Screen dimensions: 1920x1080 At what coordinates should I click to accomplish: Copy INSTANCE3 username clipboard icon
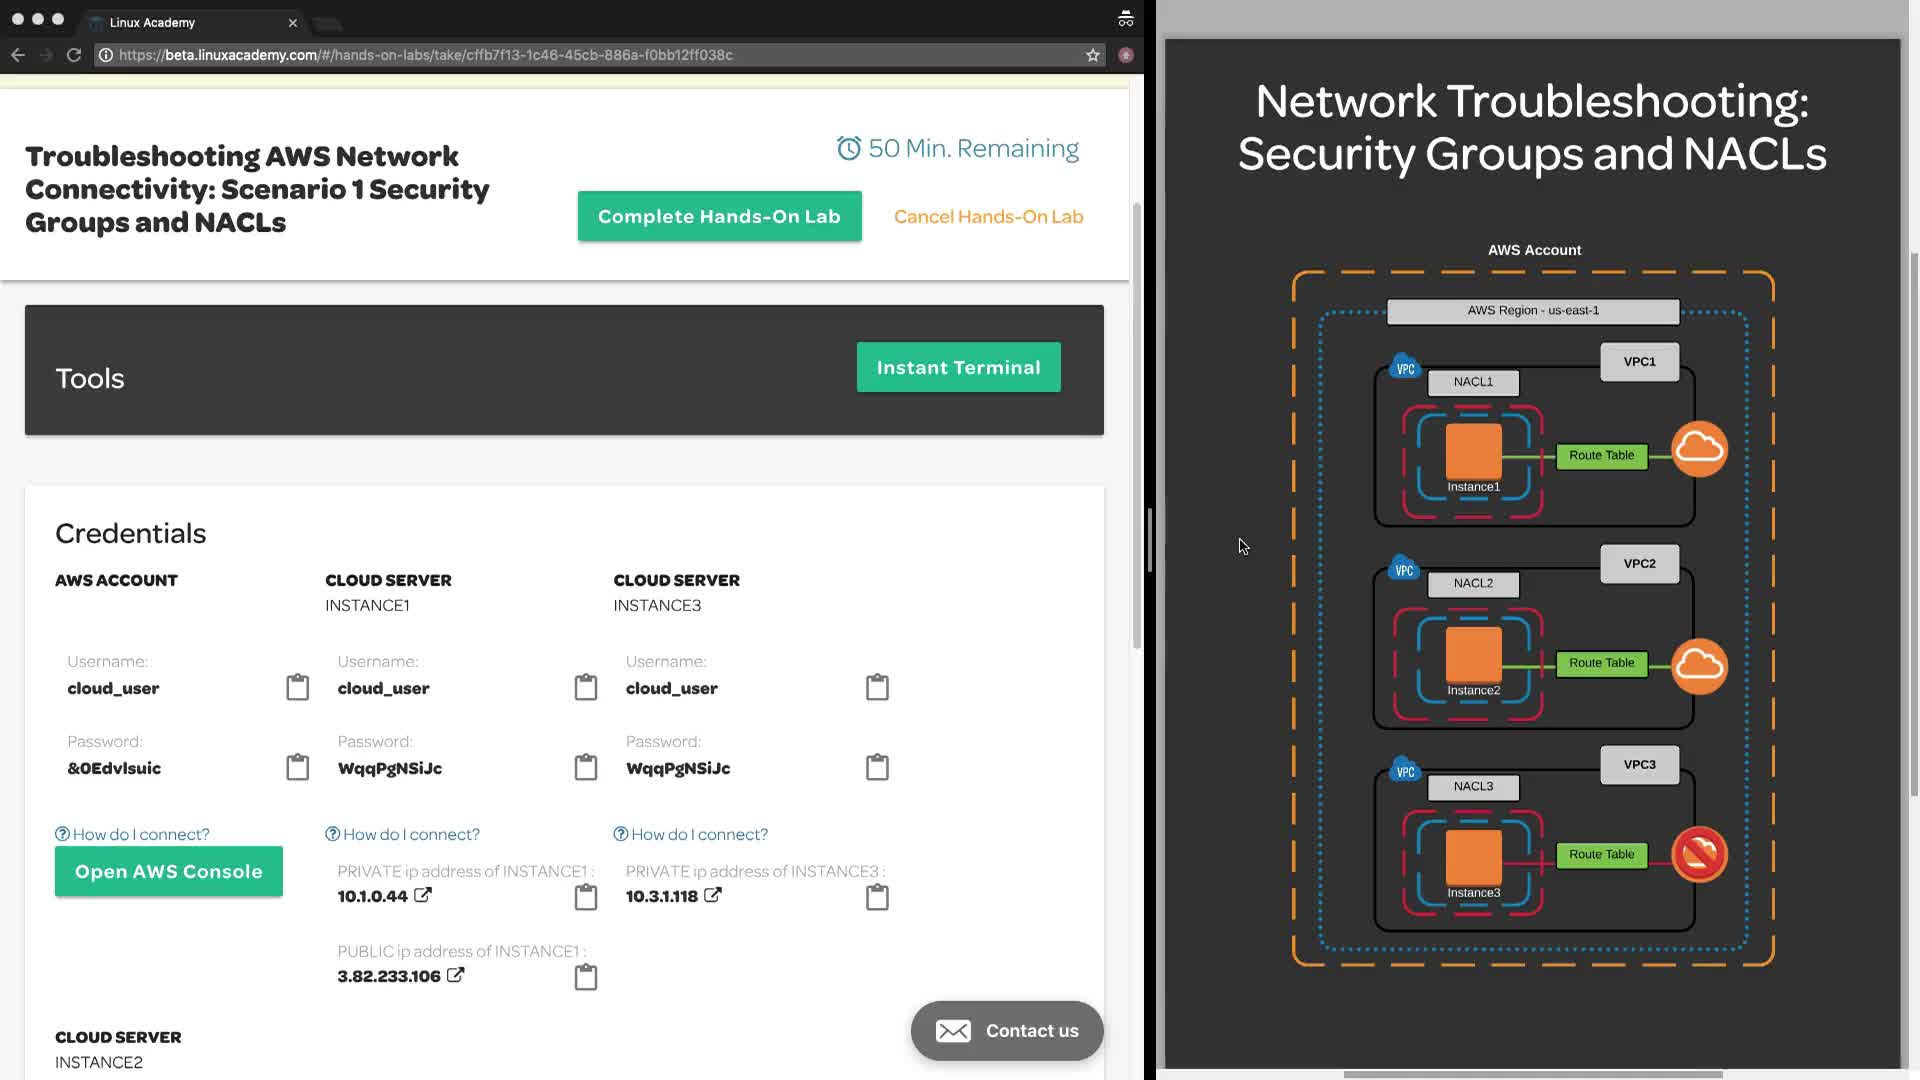tap(877, 687)
